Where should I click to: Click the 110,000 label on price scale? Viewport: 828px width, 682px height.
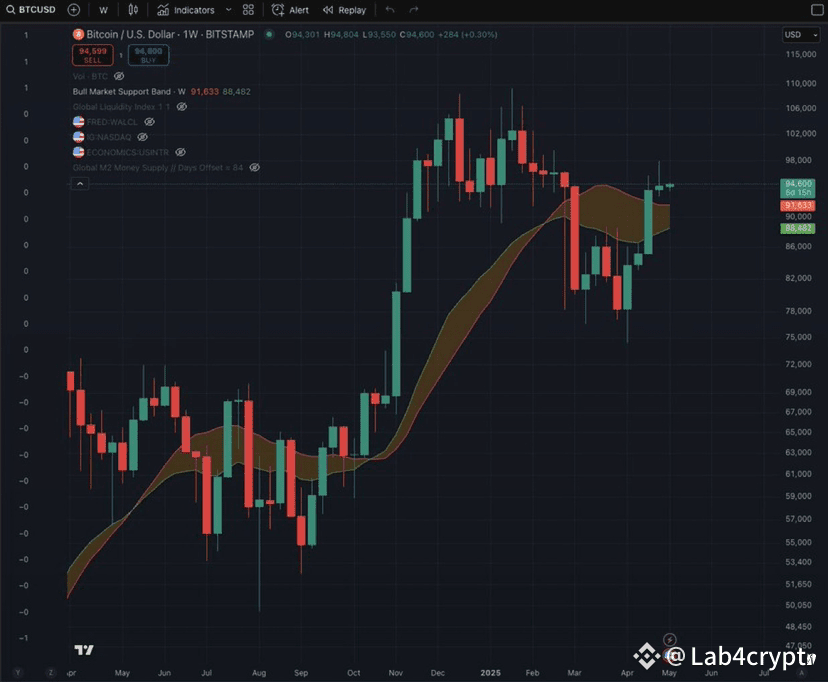(801, 83)
